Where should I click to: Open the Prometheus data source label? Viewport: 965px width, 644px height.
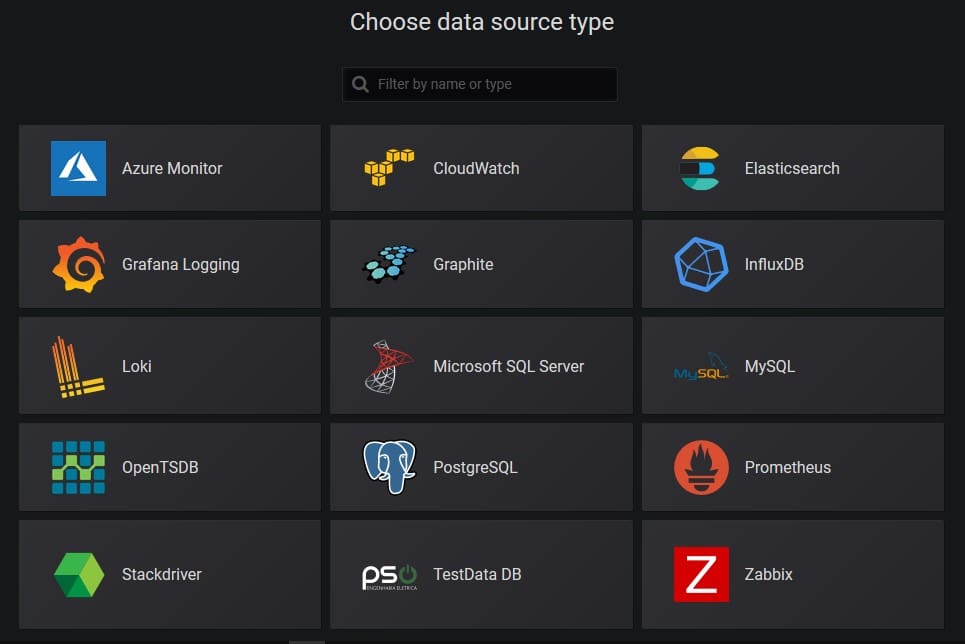click(x=788, y=467)
